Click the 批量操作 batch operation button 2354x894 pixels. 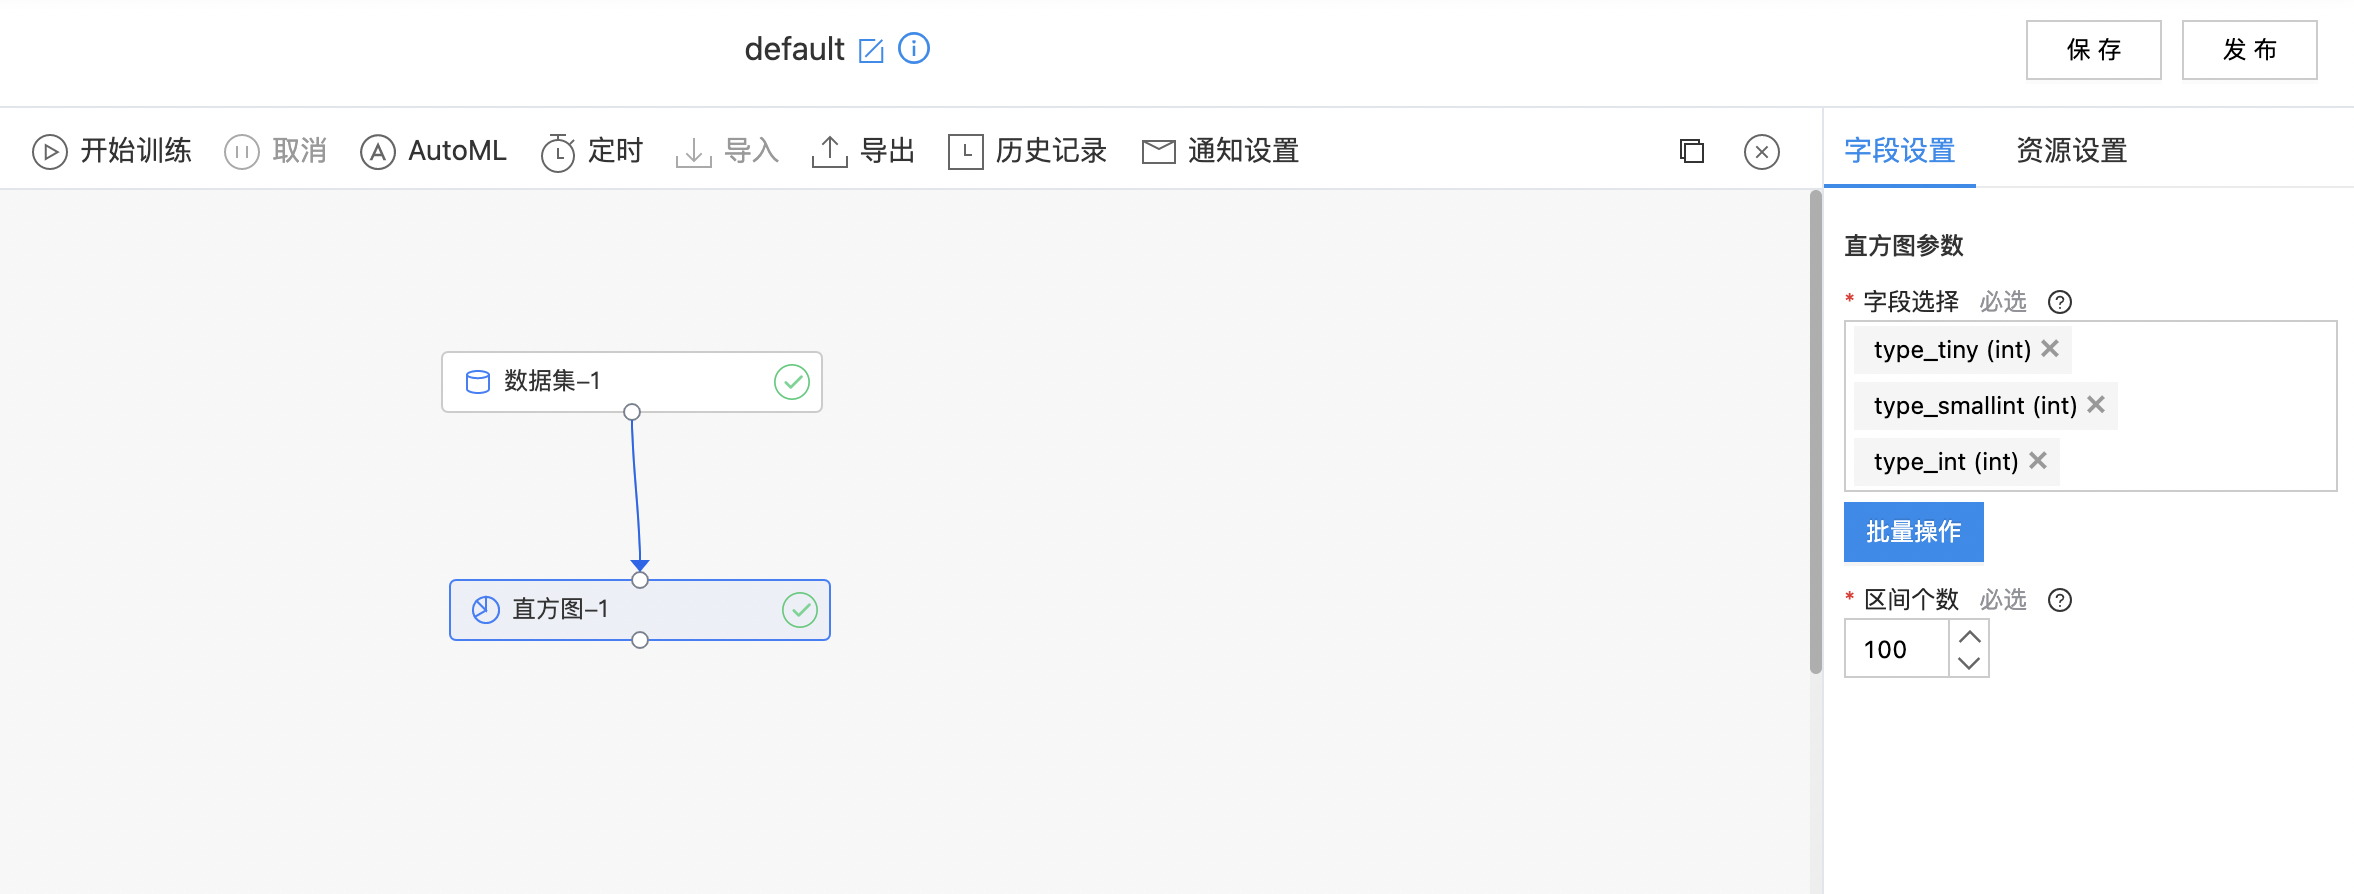coord(1913,532)
